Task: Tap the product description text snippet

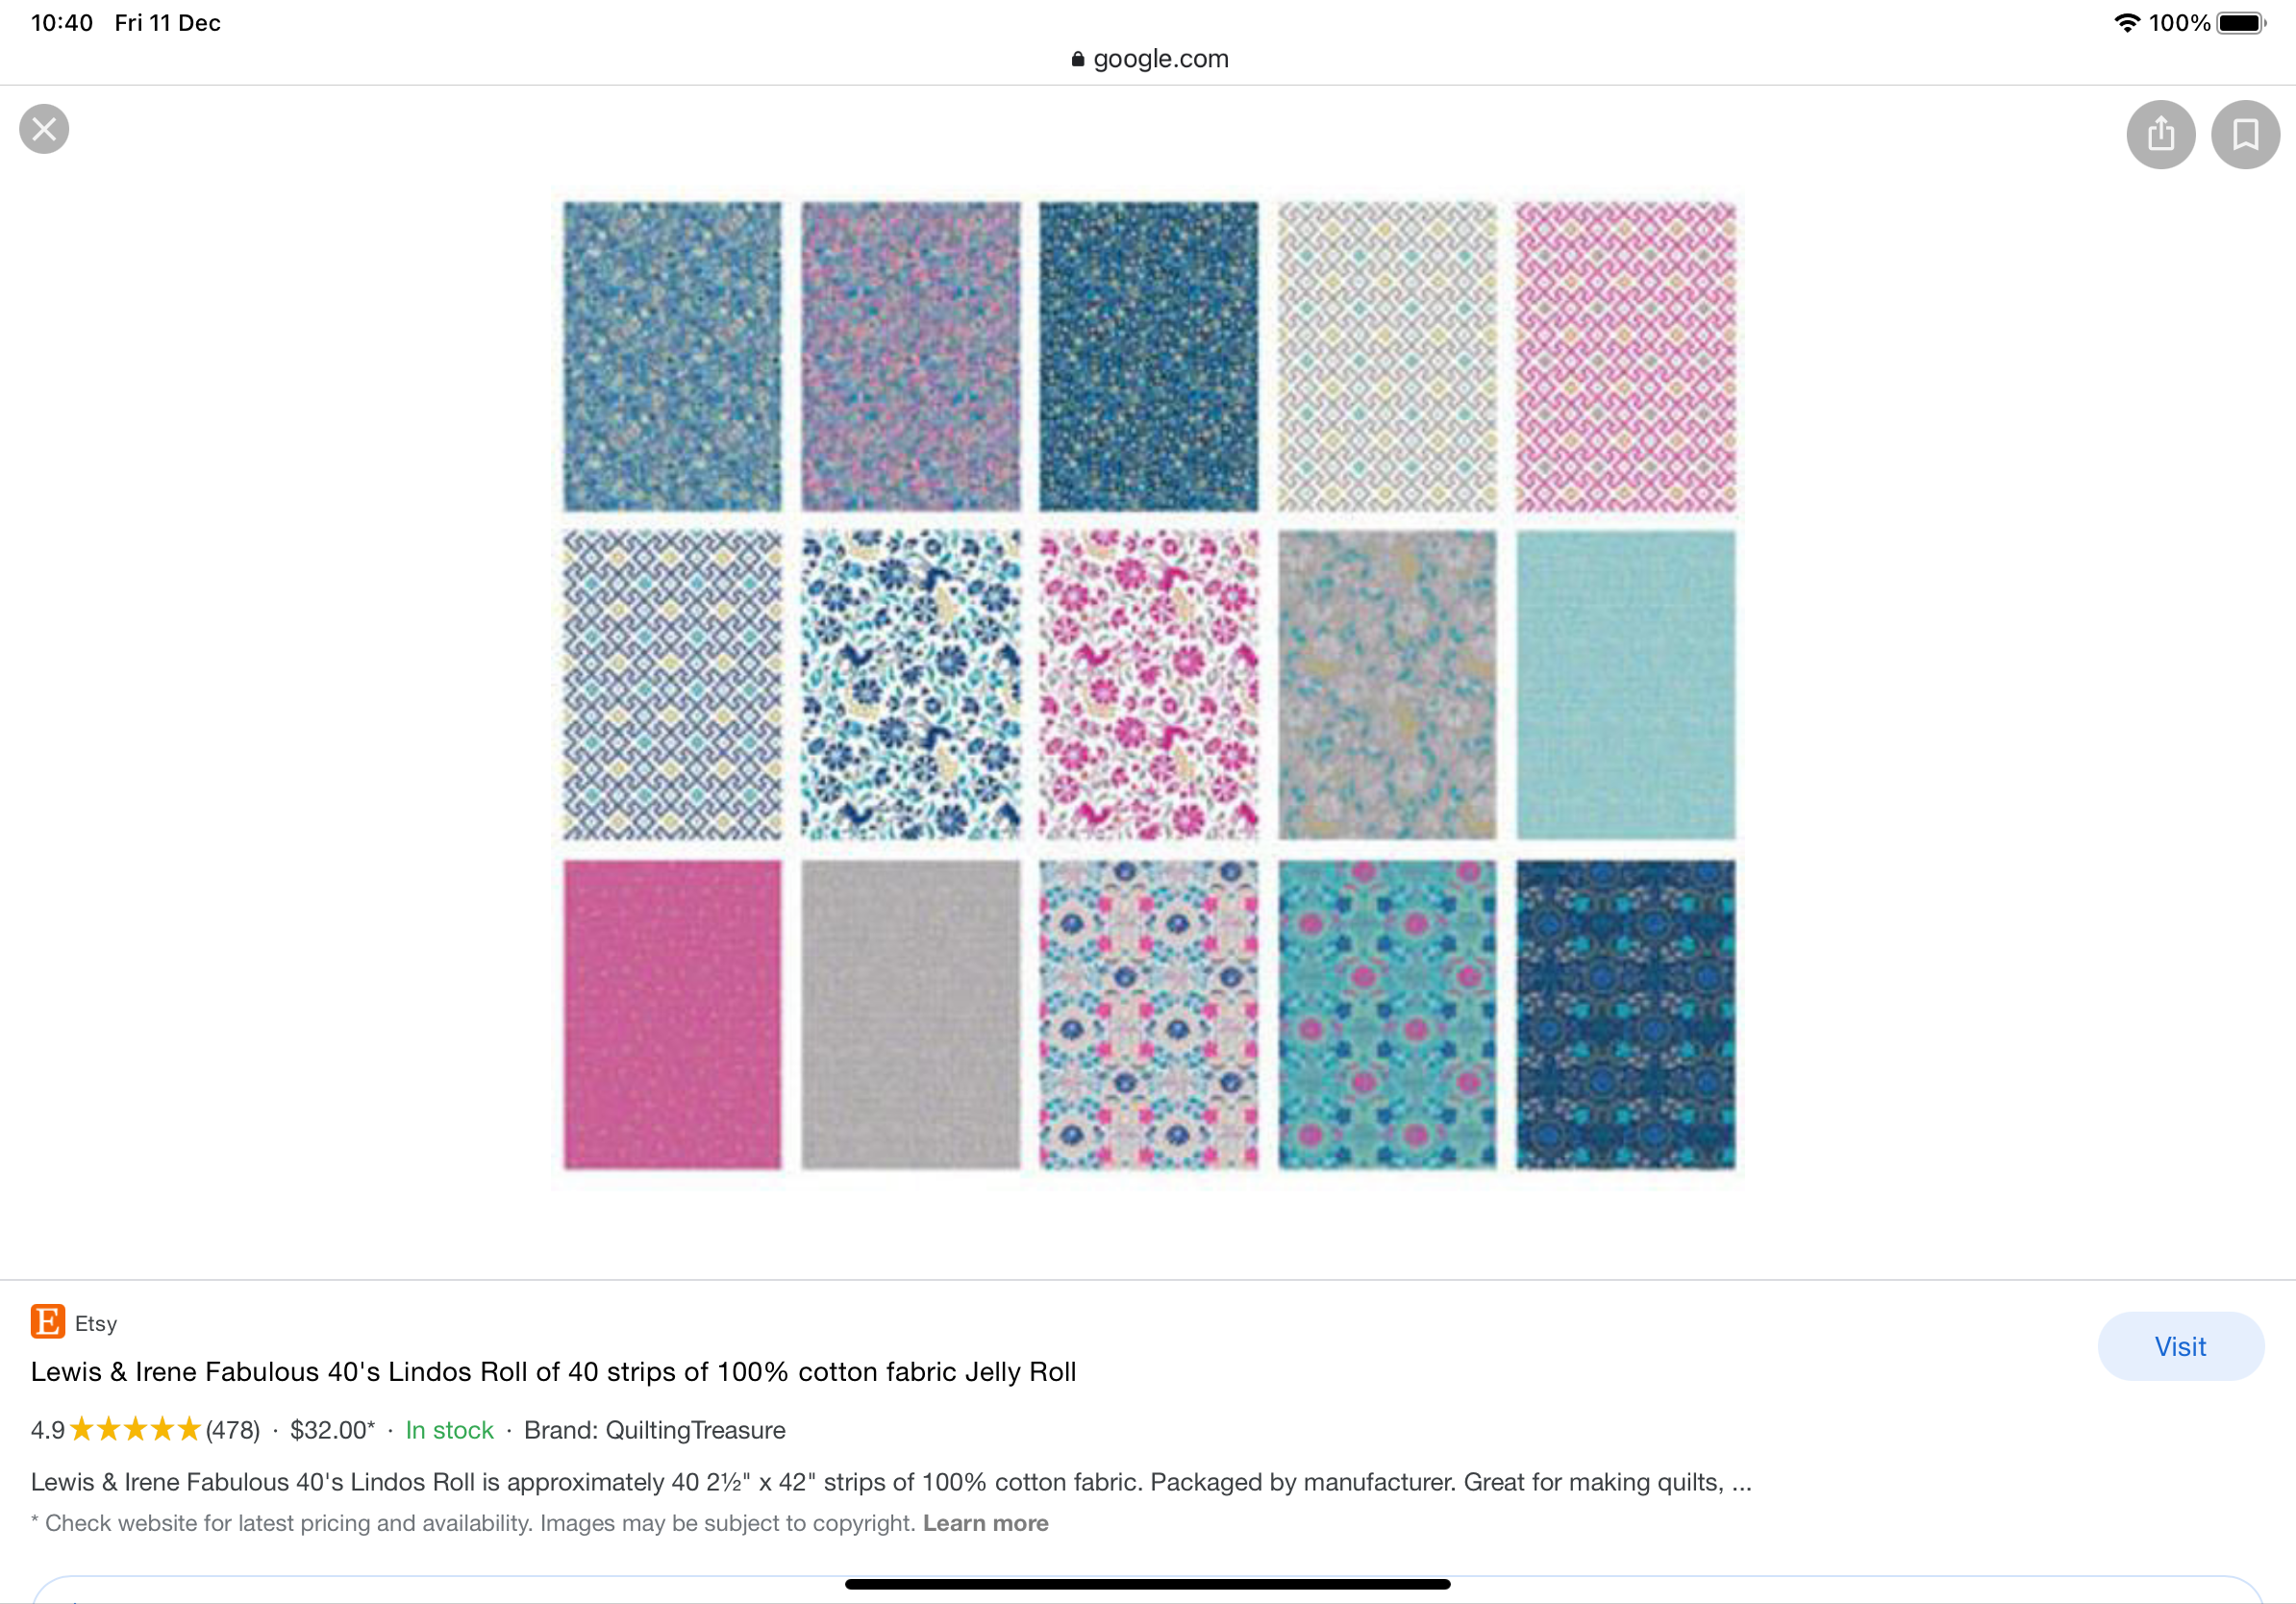Action: pyautogui.click(x=890, y=1481)
